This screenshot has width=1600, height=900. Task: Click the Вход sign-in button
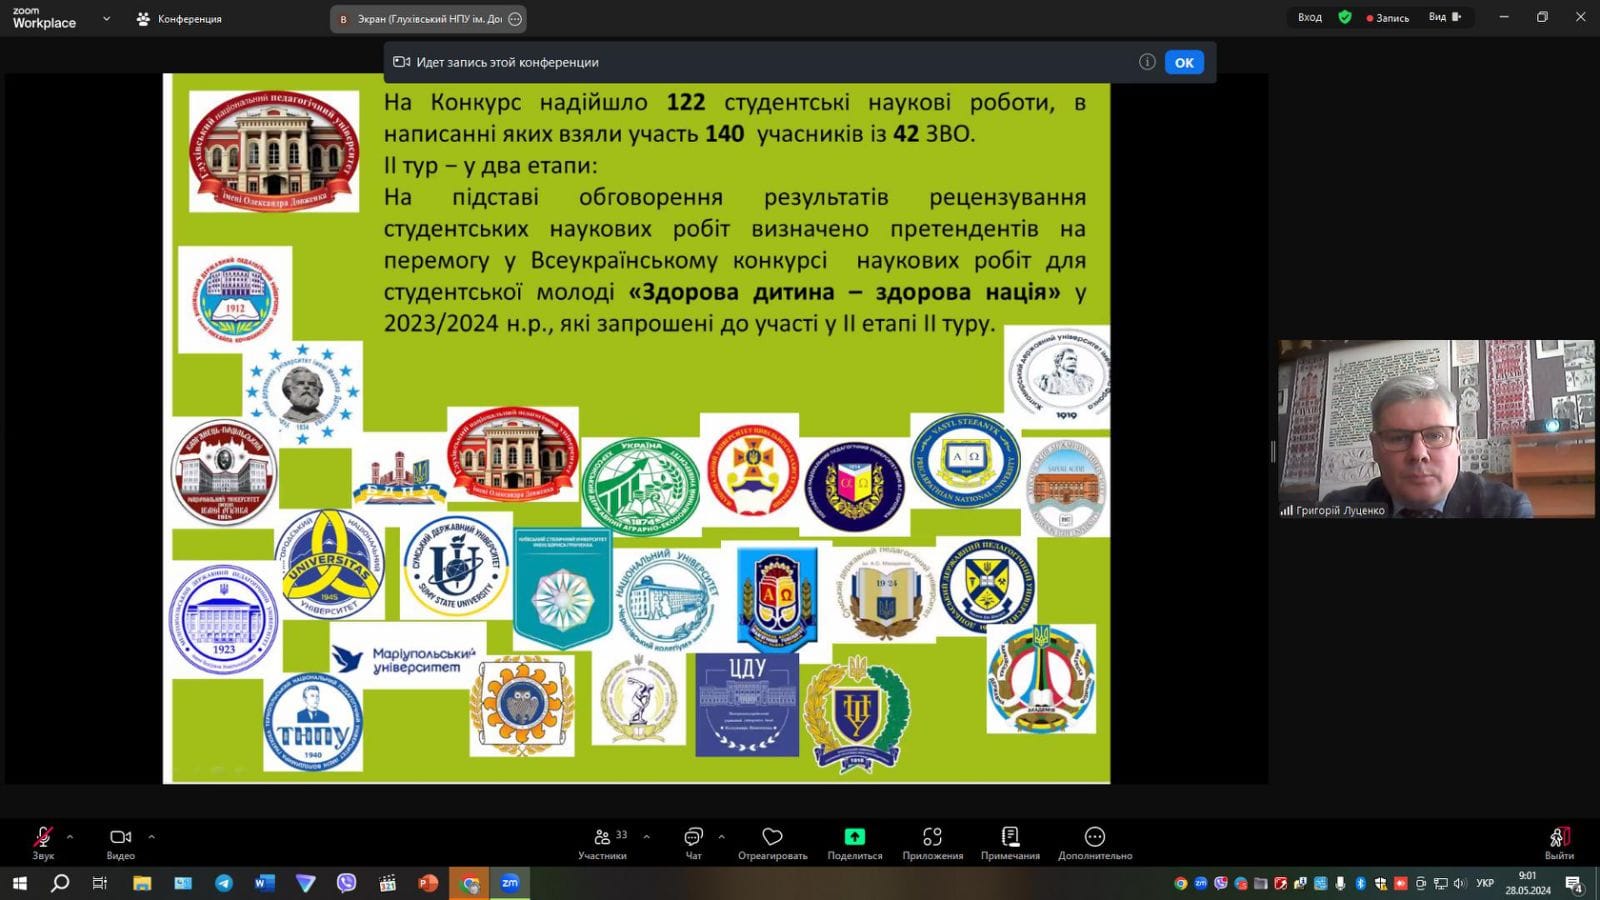click(x=1310, y=17)
